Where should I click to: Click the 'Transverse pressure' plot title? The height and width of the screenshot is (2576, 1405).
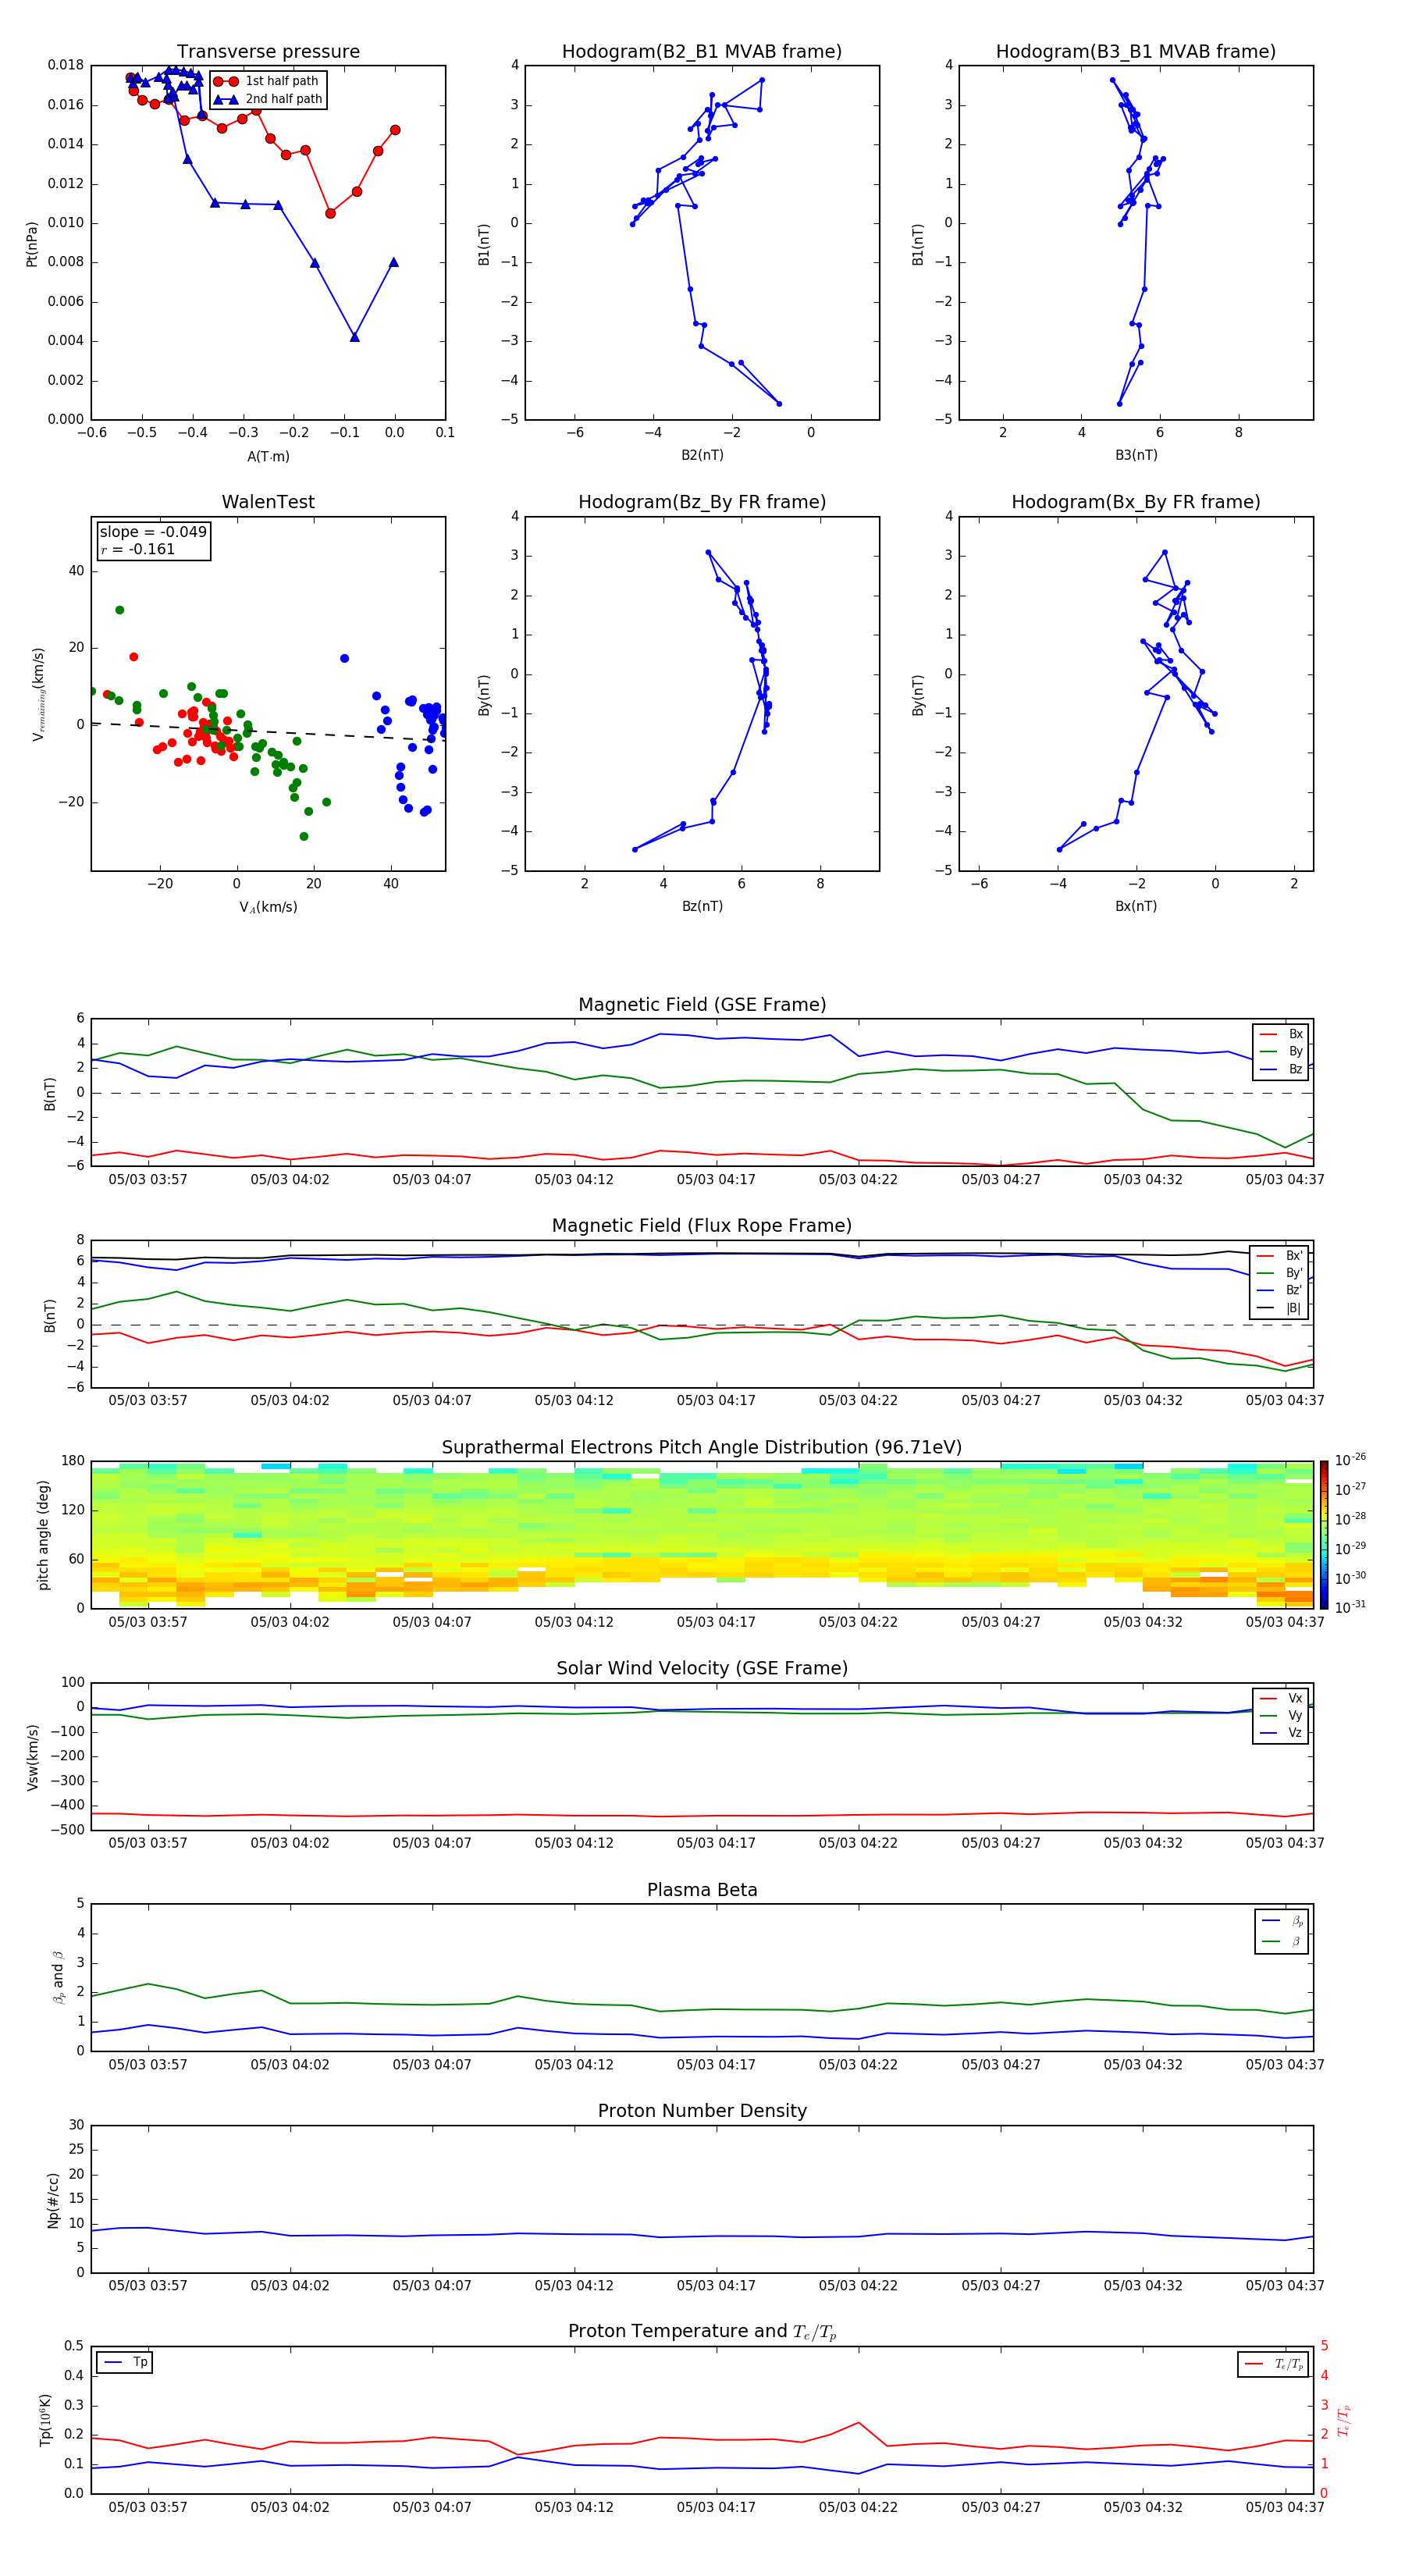[x=268, y=51]
